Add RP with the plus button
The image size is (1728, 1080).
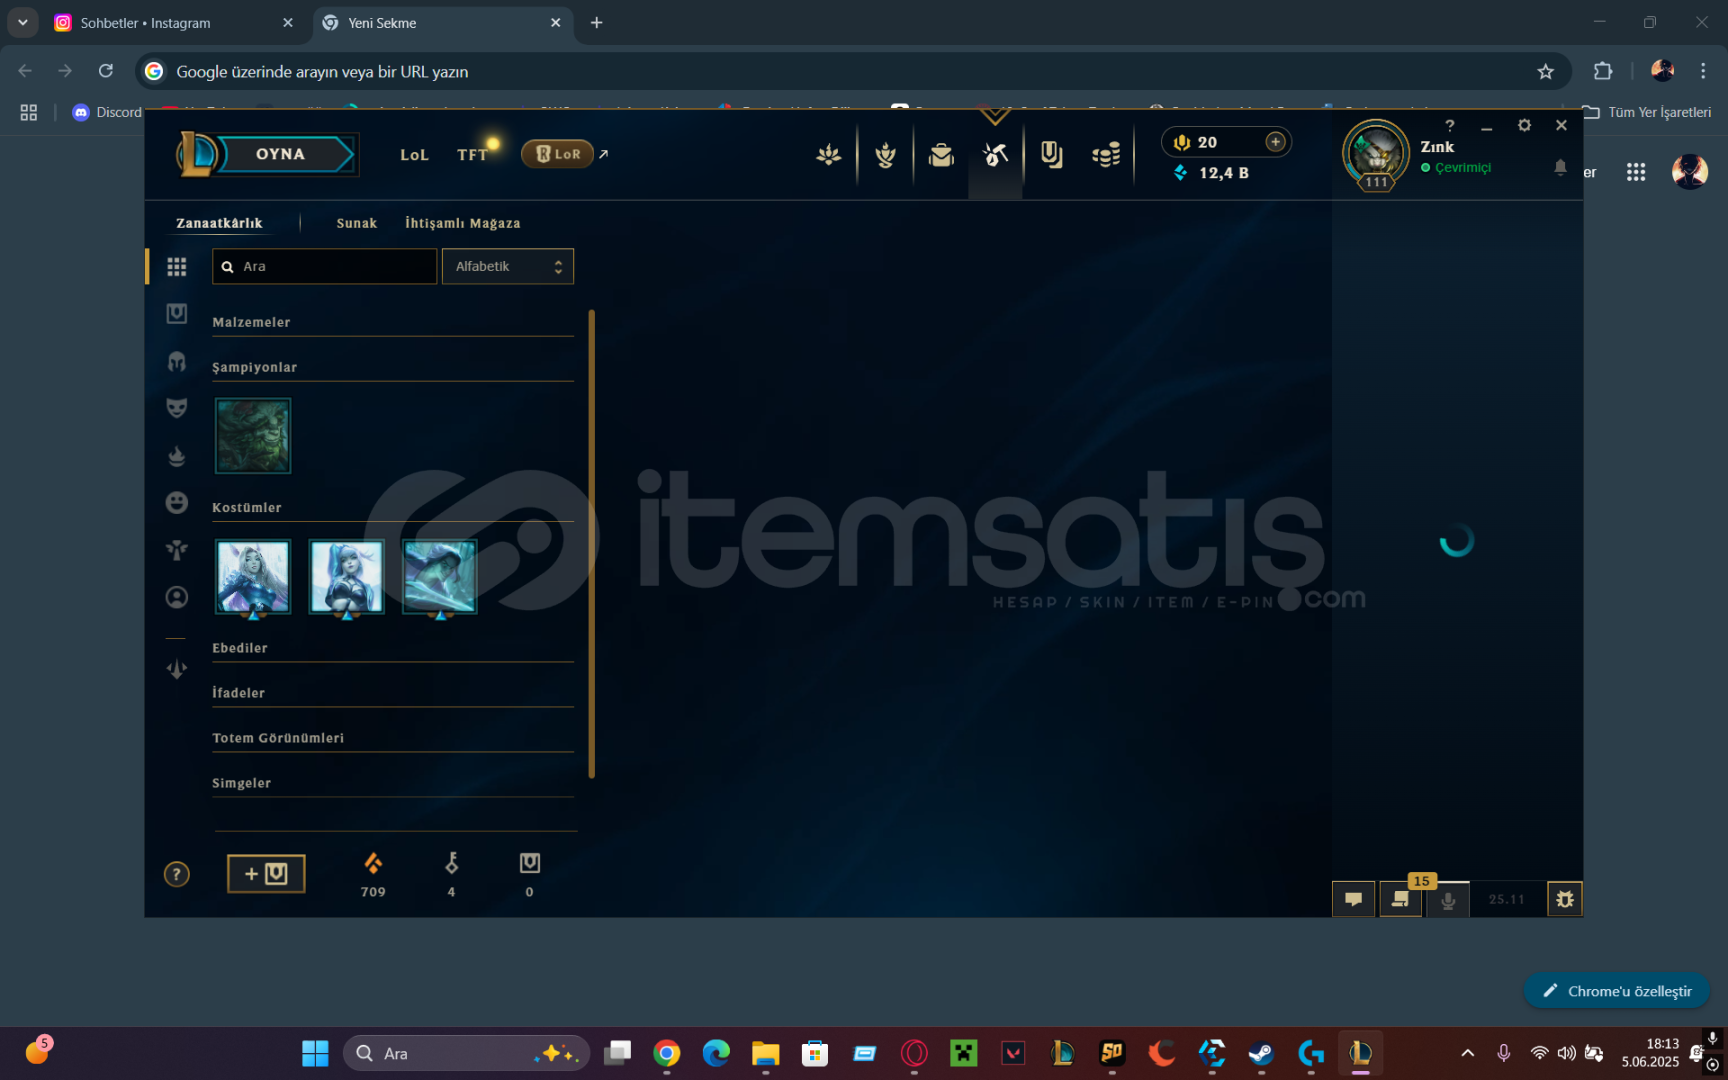1275,142
